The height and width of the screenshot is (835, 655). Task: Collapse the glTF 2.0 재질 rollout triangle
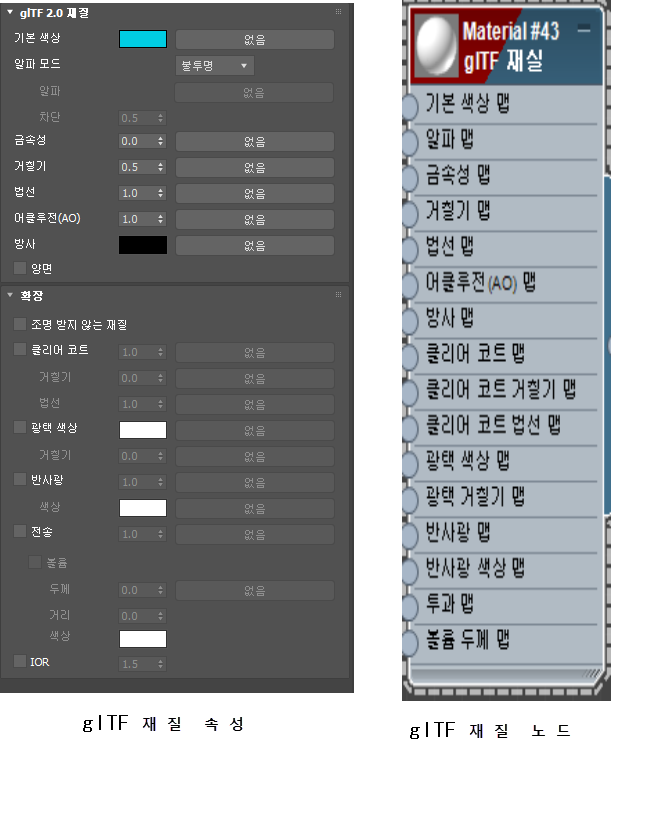[10, 12]
